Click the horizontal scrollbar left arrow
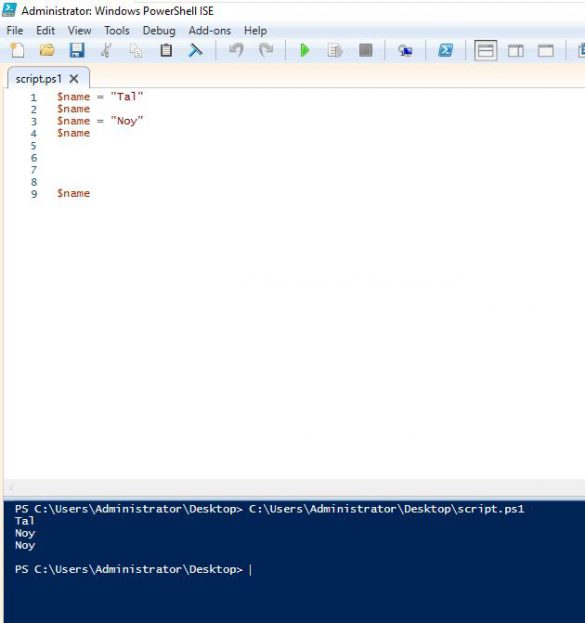The height and width of the screenshot is (623, 585). [12, 488]
